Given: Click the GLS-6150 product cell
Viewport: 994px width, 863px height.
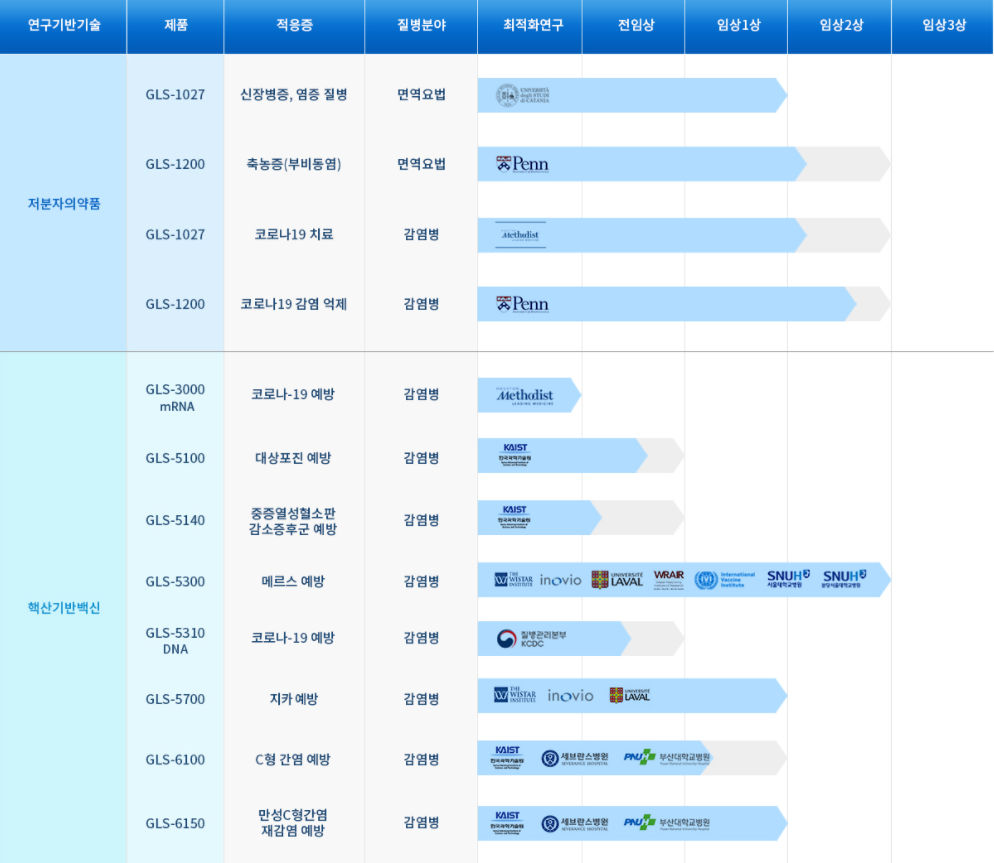Looking at the screenshot, I should coord(175,824).
